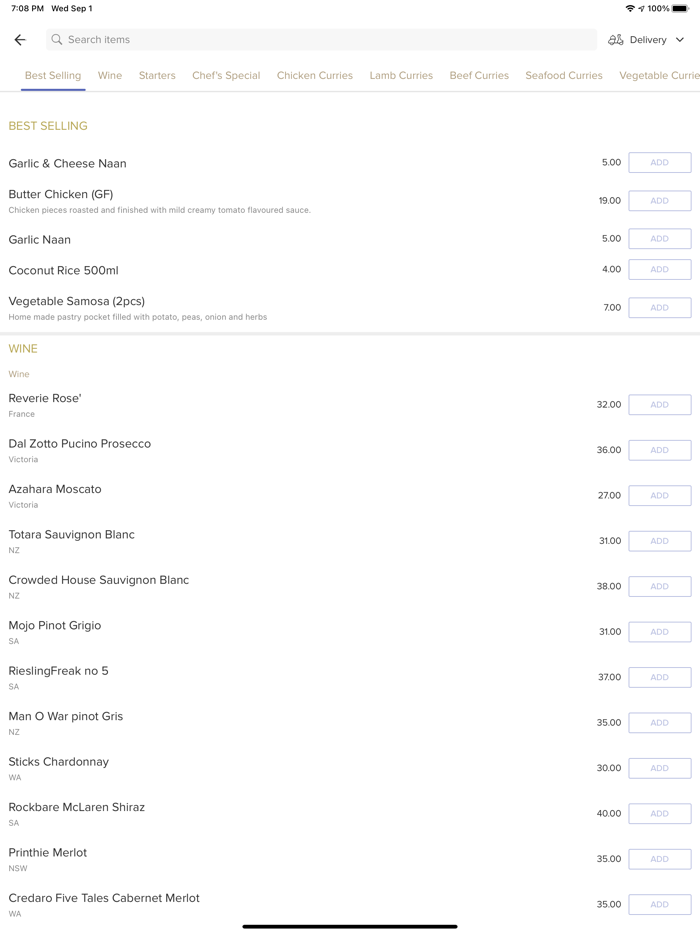Switch to the Wine tab
This screenshot has width=700, height=934.
tap(110, 75)
